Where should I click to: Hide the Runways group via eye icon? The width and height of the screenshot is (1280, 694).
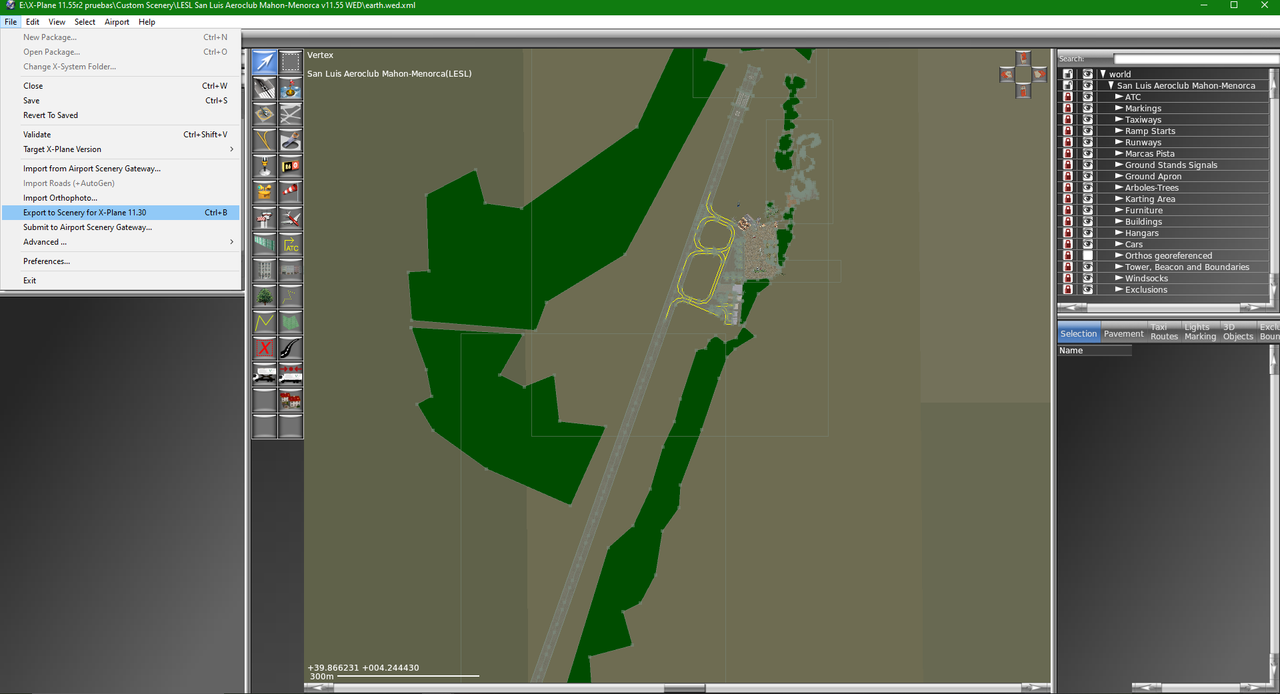click(x=1088, y=142)
